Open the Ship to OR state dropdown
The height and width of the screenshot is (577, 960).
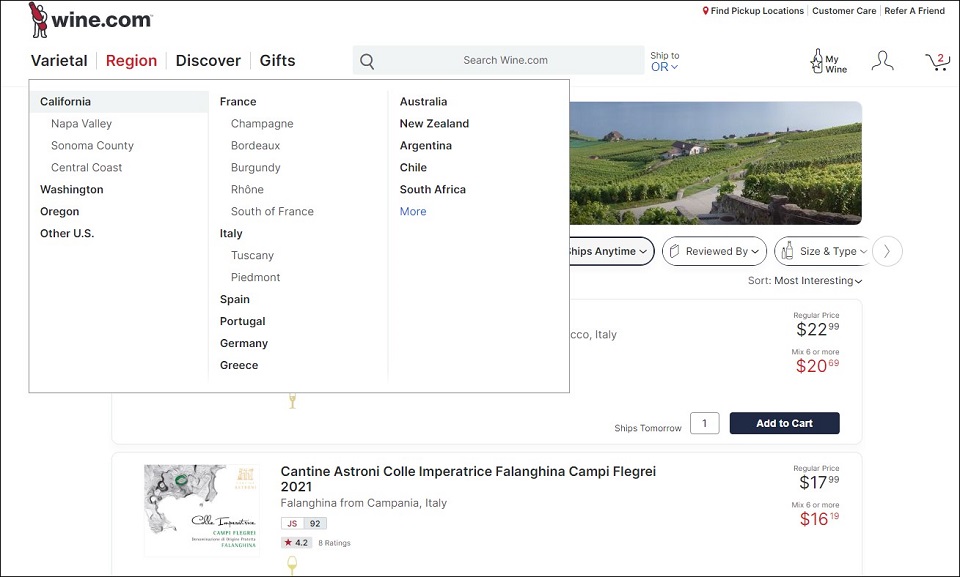664,61
